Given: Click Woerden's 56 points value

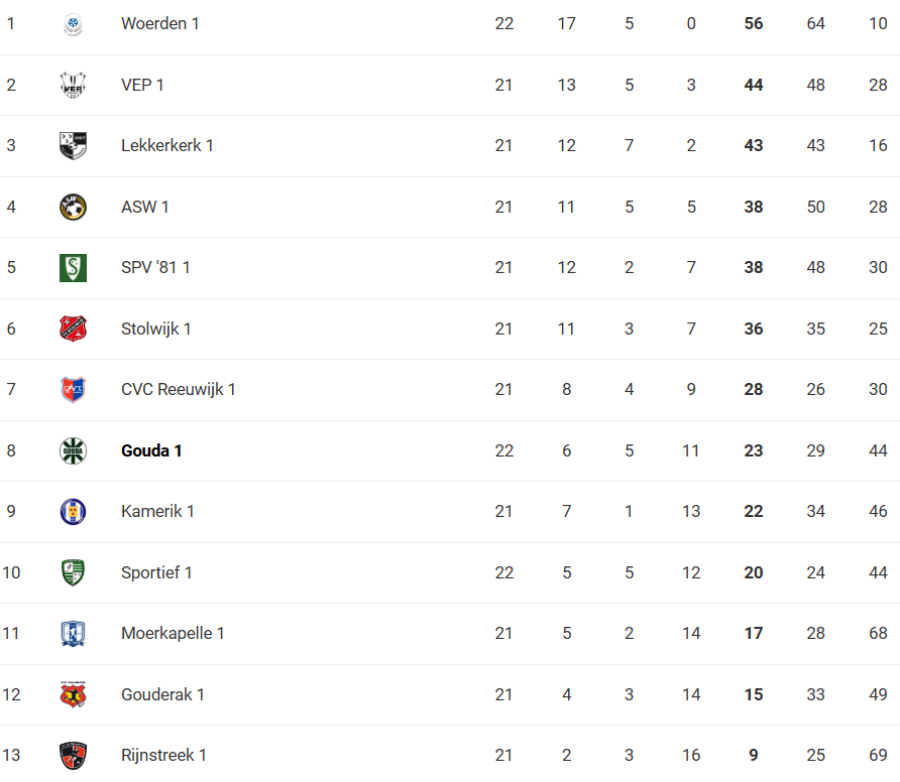Looking at the screenshot, I should click(754, 24).
